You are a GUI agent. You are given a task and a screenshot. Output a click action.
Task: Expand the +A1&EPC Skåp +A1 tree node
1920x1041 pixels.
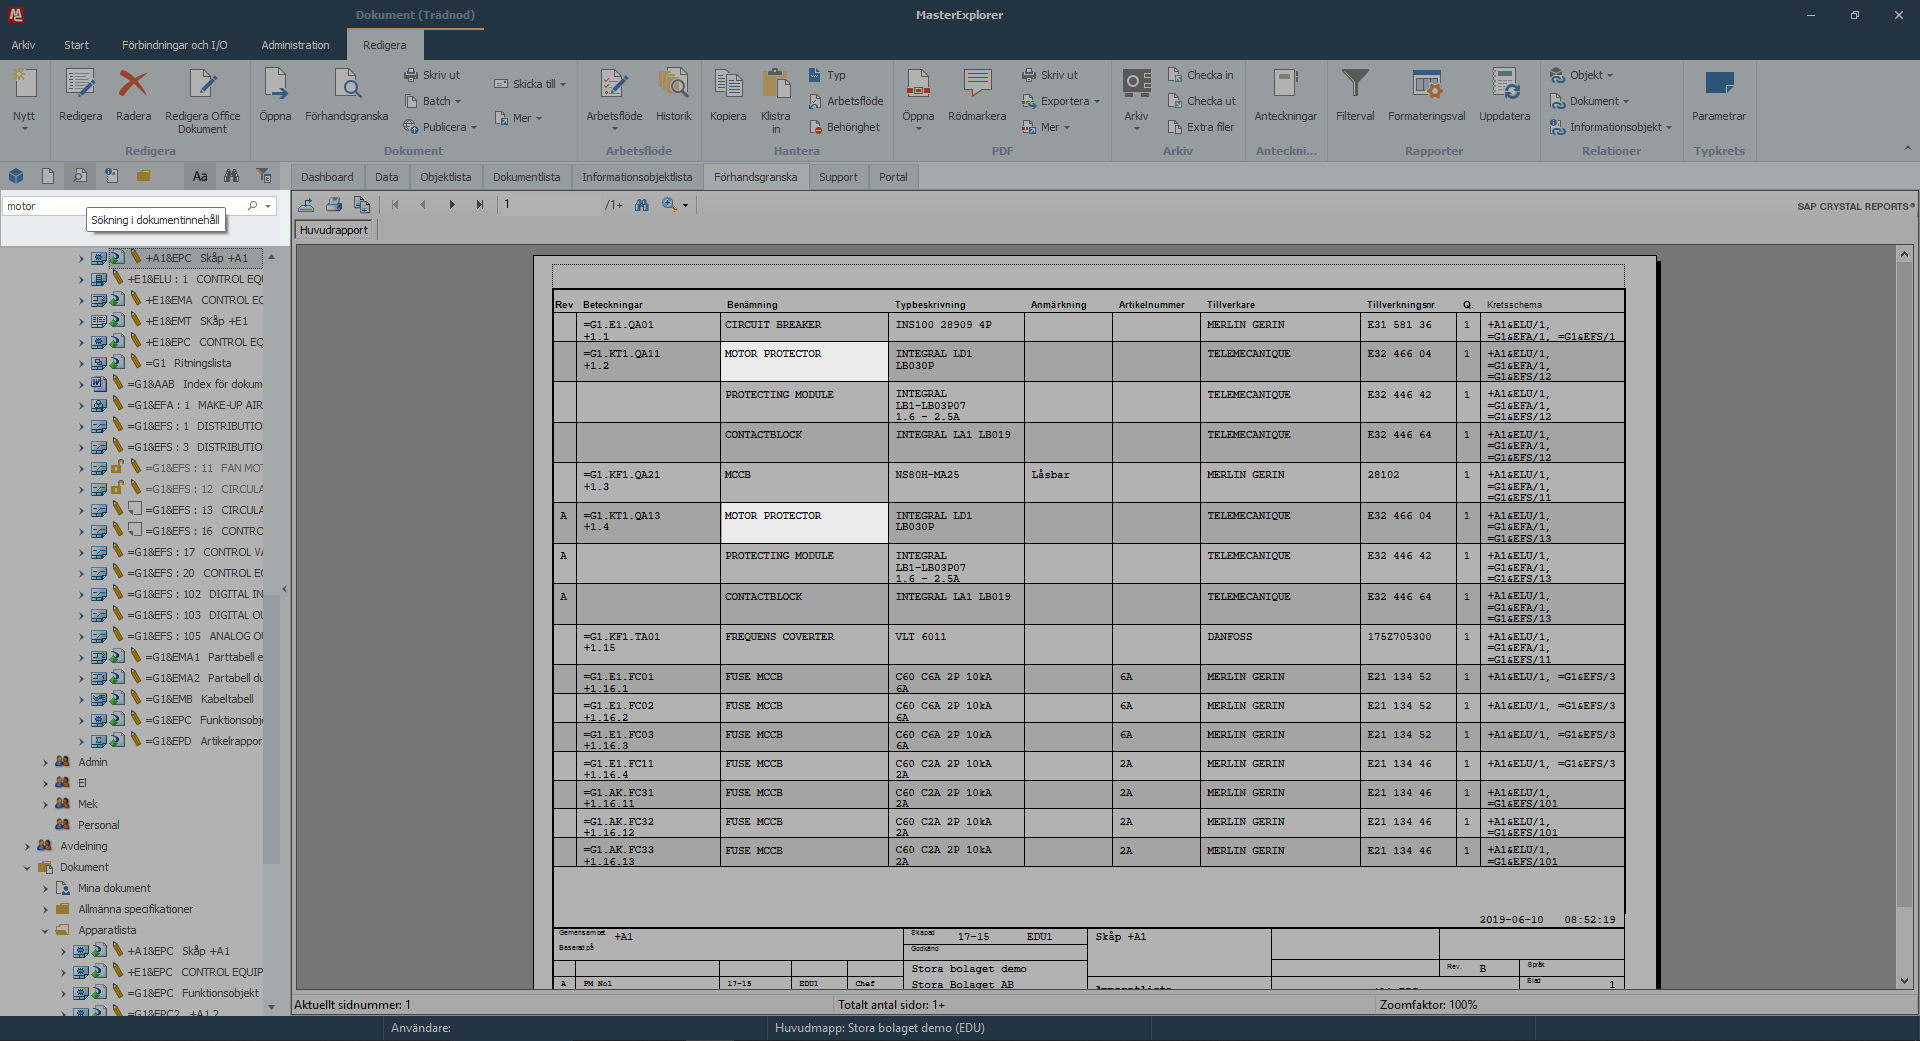81,258
